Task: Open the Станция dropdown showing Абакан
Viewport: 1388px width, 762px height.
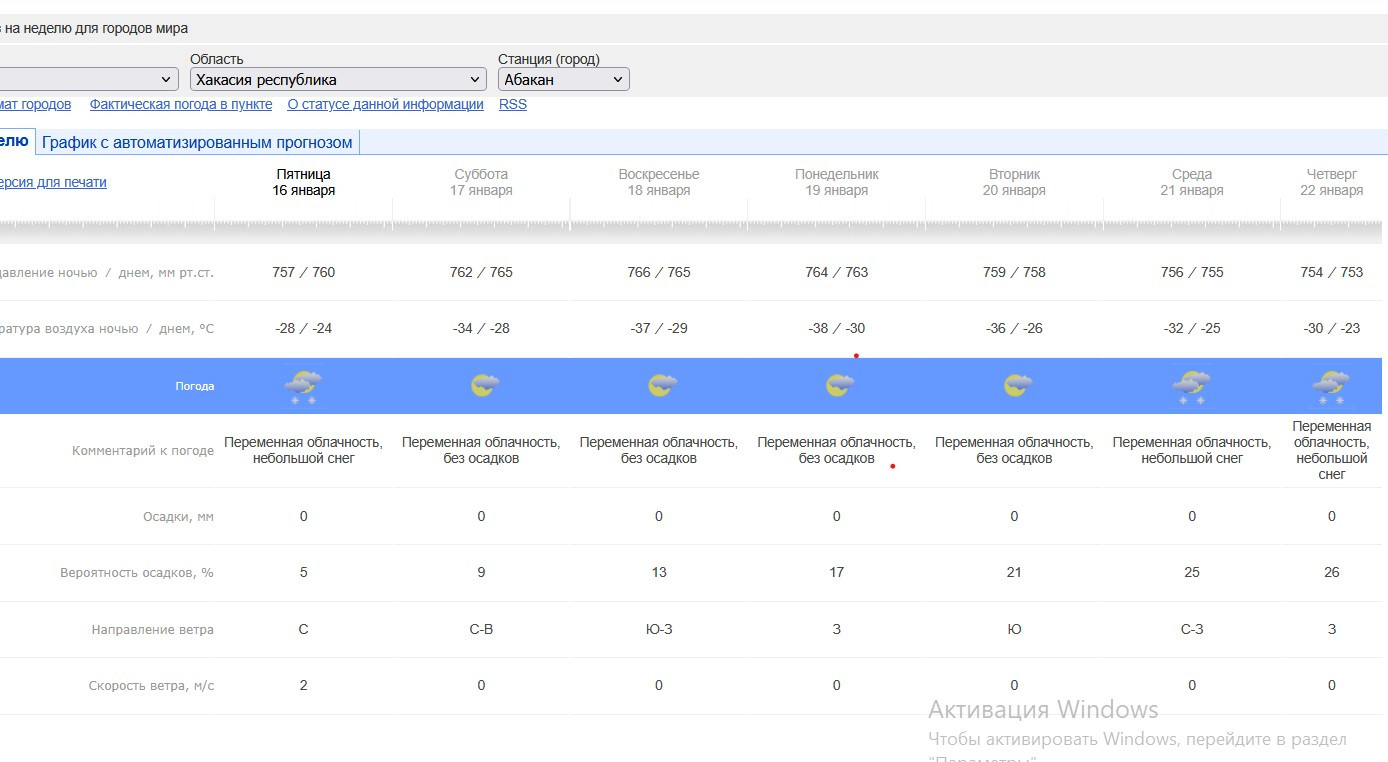Action: click(x=563, y=79)
